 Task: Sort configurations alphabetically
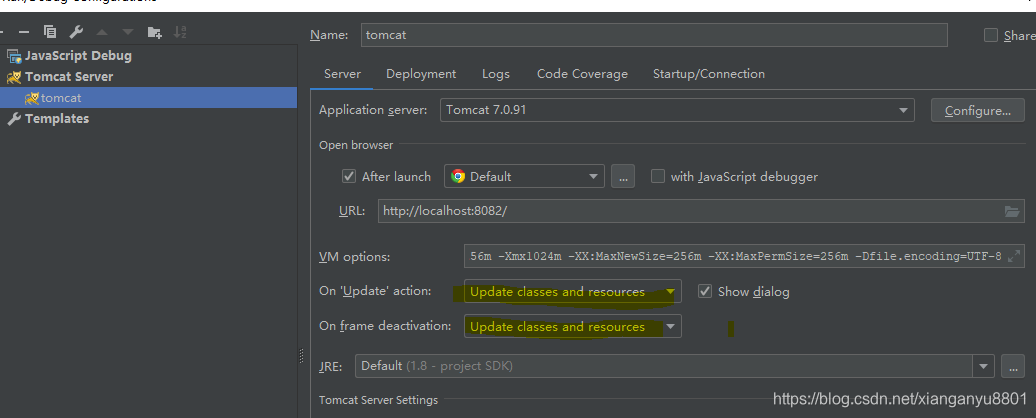pyautogui.click(x=180, y=32)
